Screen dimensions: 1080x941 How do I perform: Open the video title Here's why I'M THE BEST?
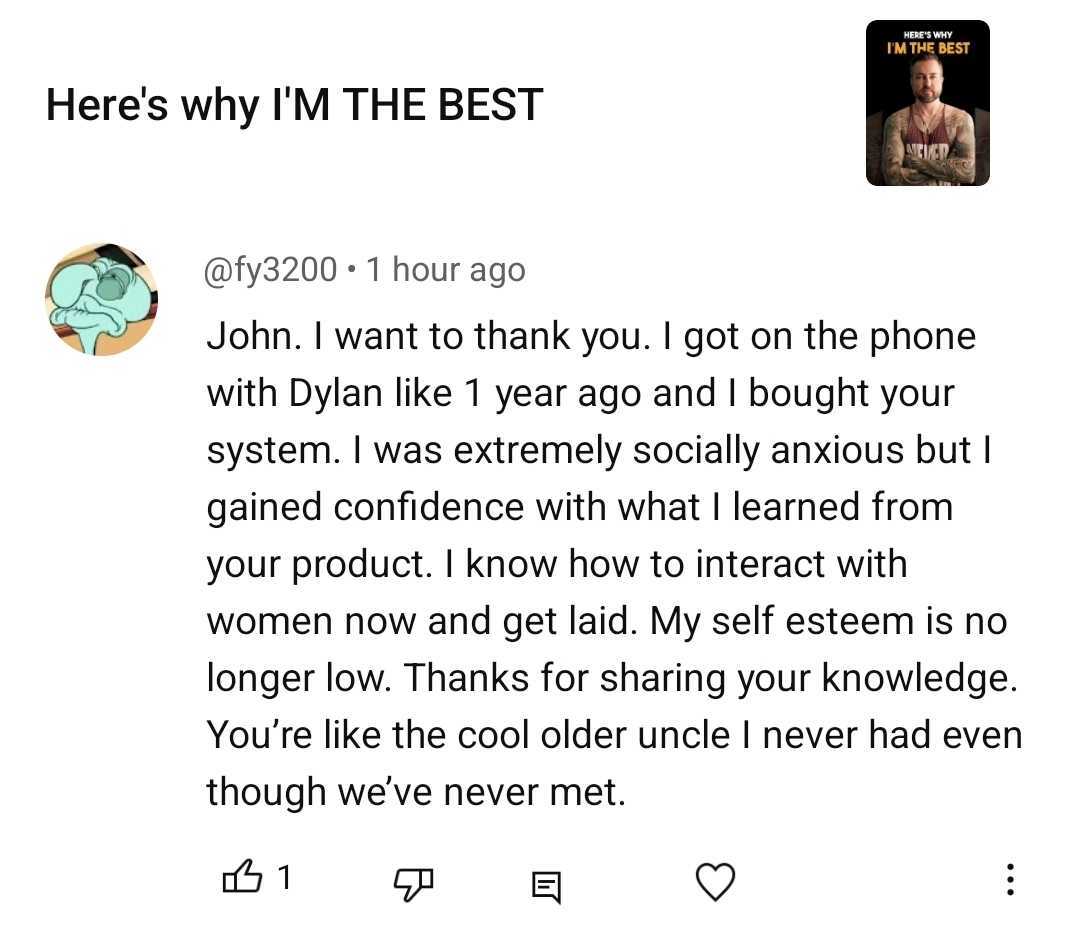pyautogui.click(x=295, y=105)
